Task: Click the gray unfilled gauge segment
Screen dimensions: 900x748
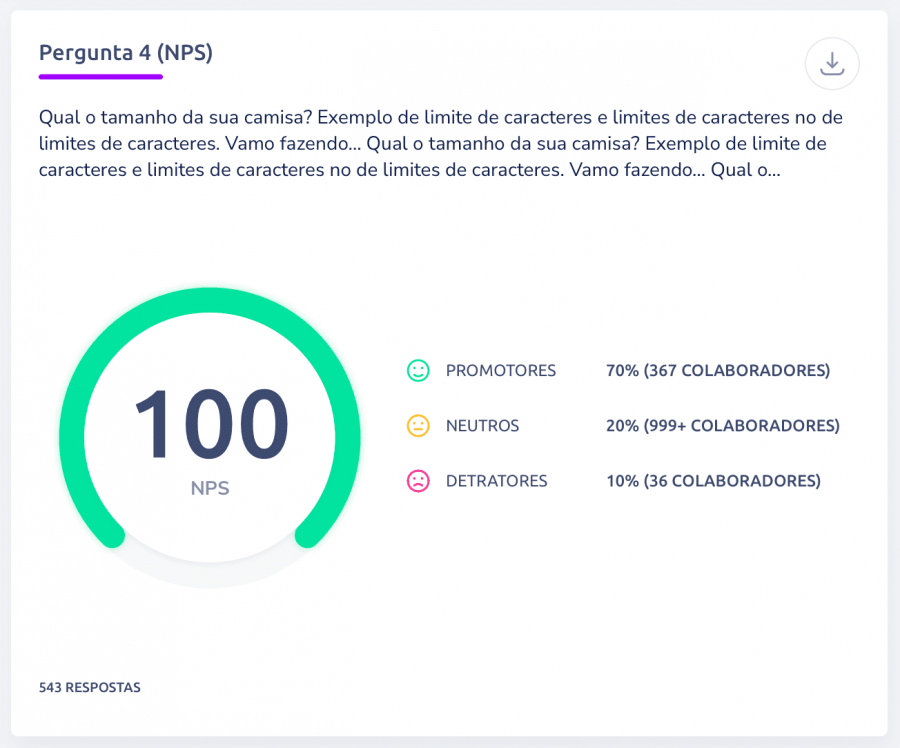Action: pos(210,574)
